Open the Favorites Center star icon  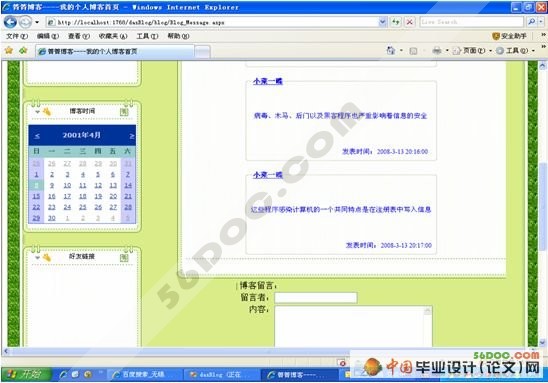coord(9,51)
